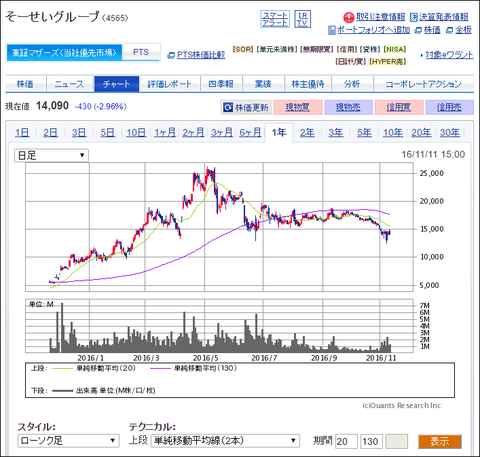Switch to the ニュース tab
Image resolution: width=480 pixels, height=457 pixels.
(x=70, y=84)
